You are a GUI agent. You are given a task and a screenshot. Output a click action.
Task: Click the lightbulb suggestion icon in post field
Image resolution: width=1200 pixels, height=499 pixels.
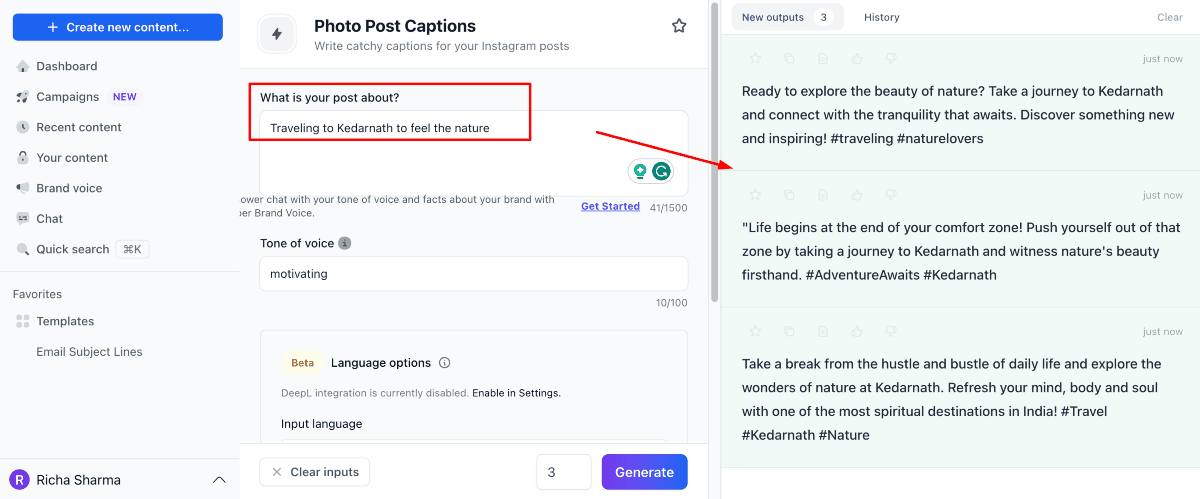click(x=640, y=171)
